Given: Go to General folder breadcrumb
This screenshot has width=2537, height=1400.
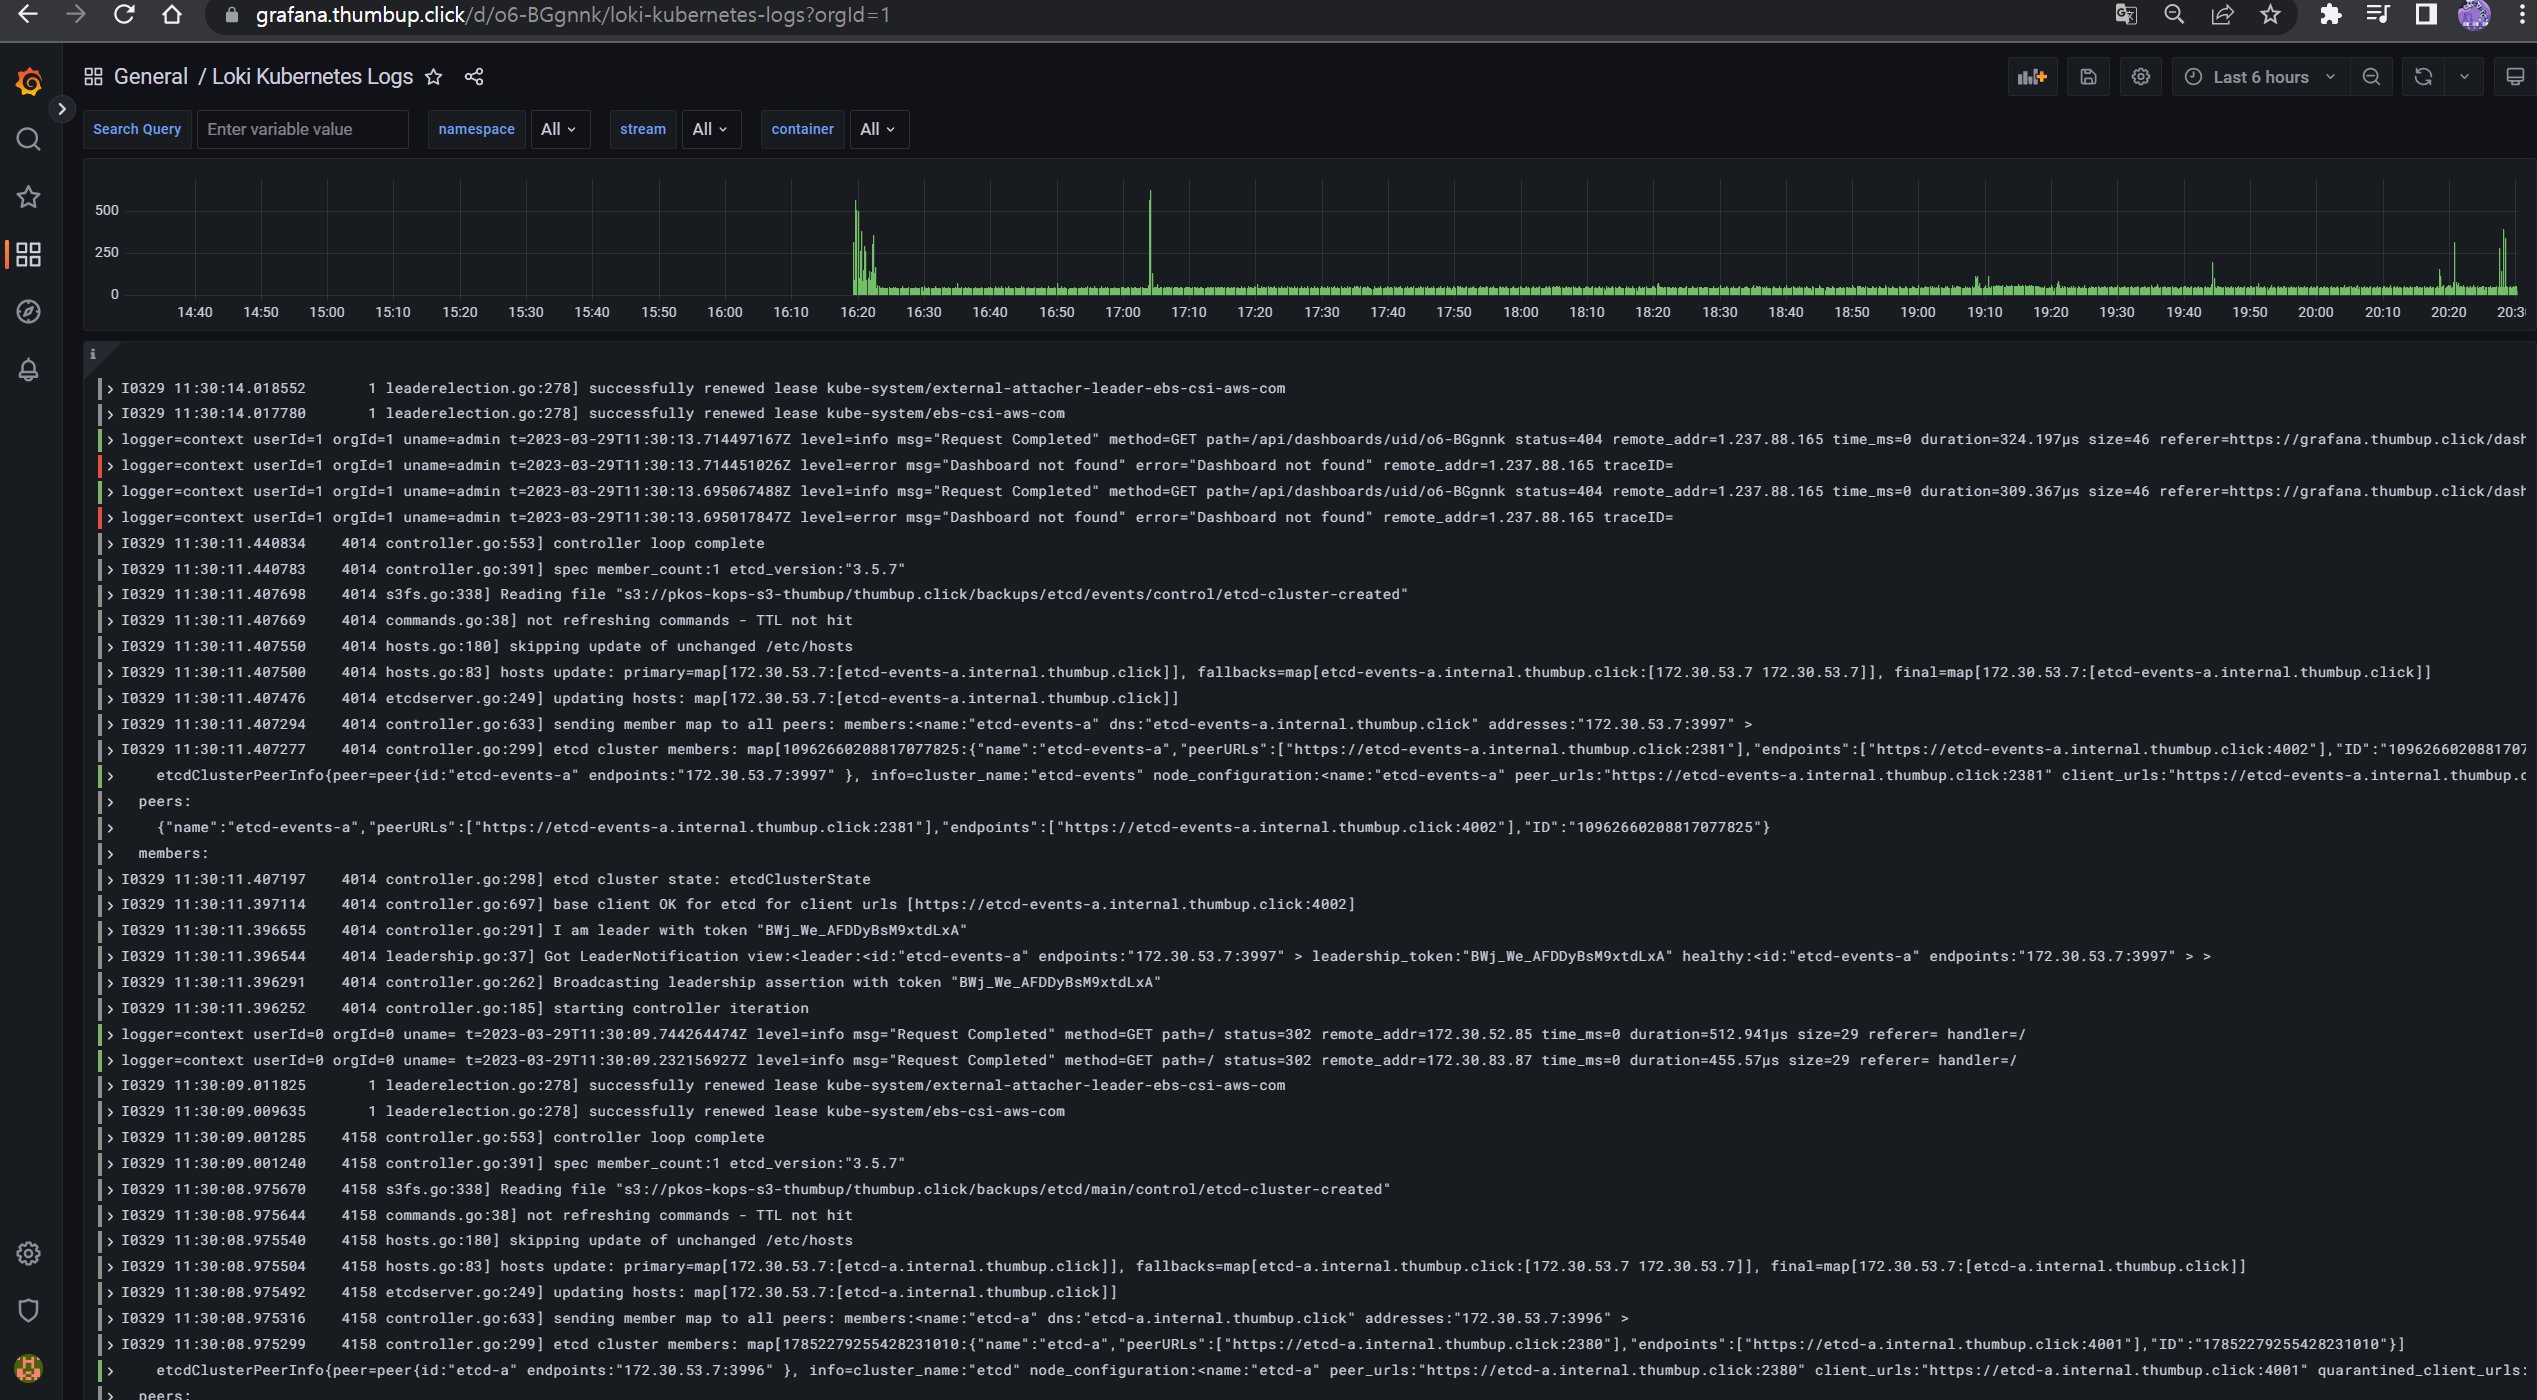Looking at the screenshot, I should (150, 77).
